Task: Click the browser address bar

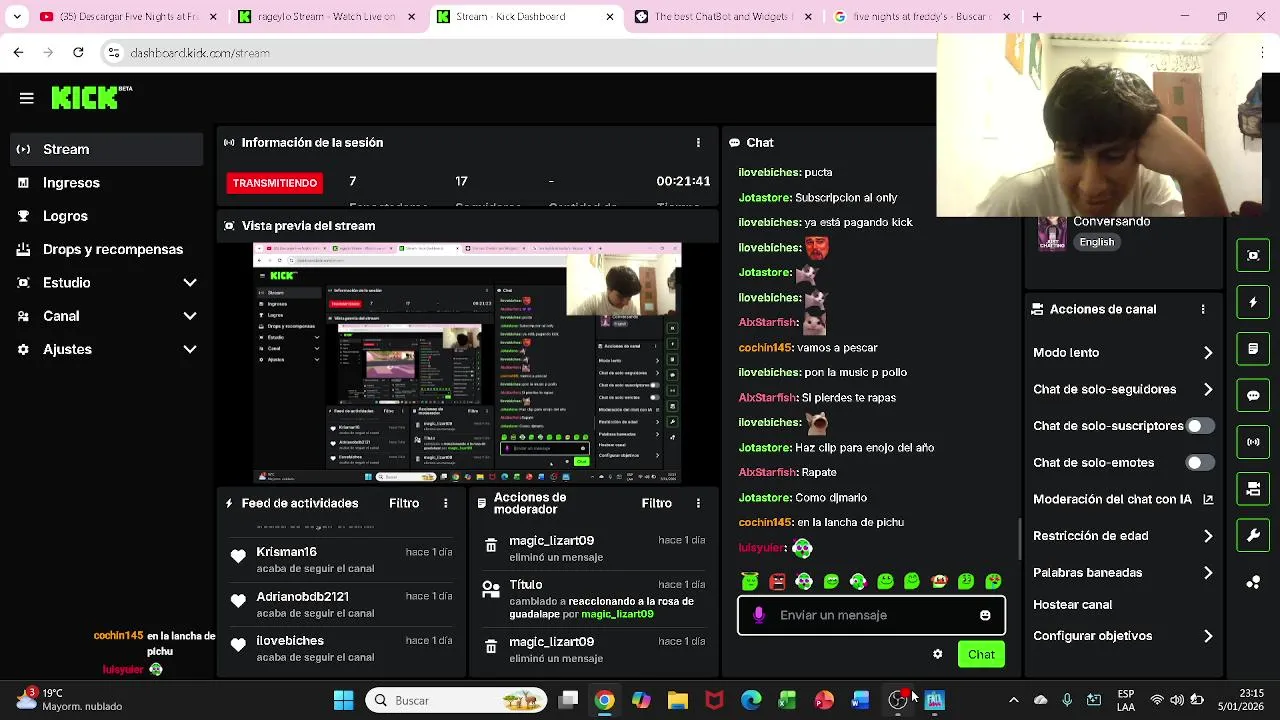Action: click(x=520, y=53)
